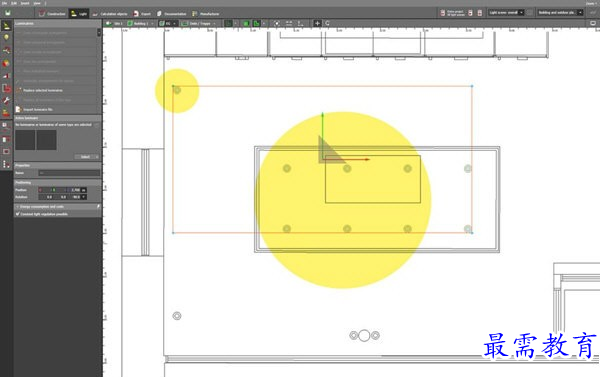The image size is (605, 377).
Task: Click the green corner handle of arrangement frame
Action: 173,86
